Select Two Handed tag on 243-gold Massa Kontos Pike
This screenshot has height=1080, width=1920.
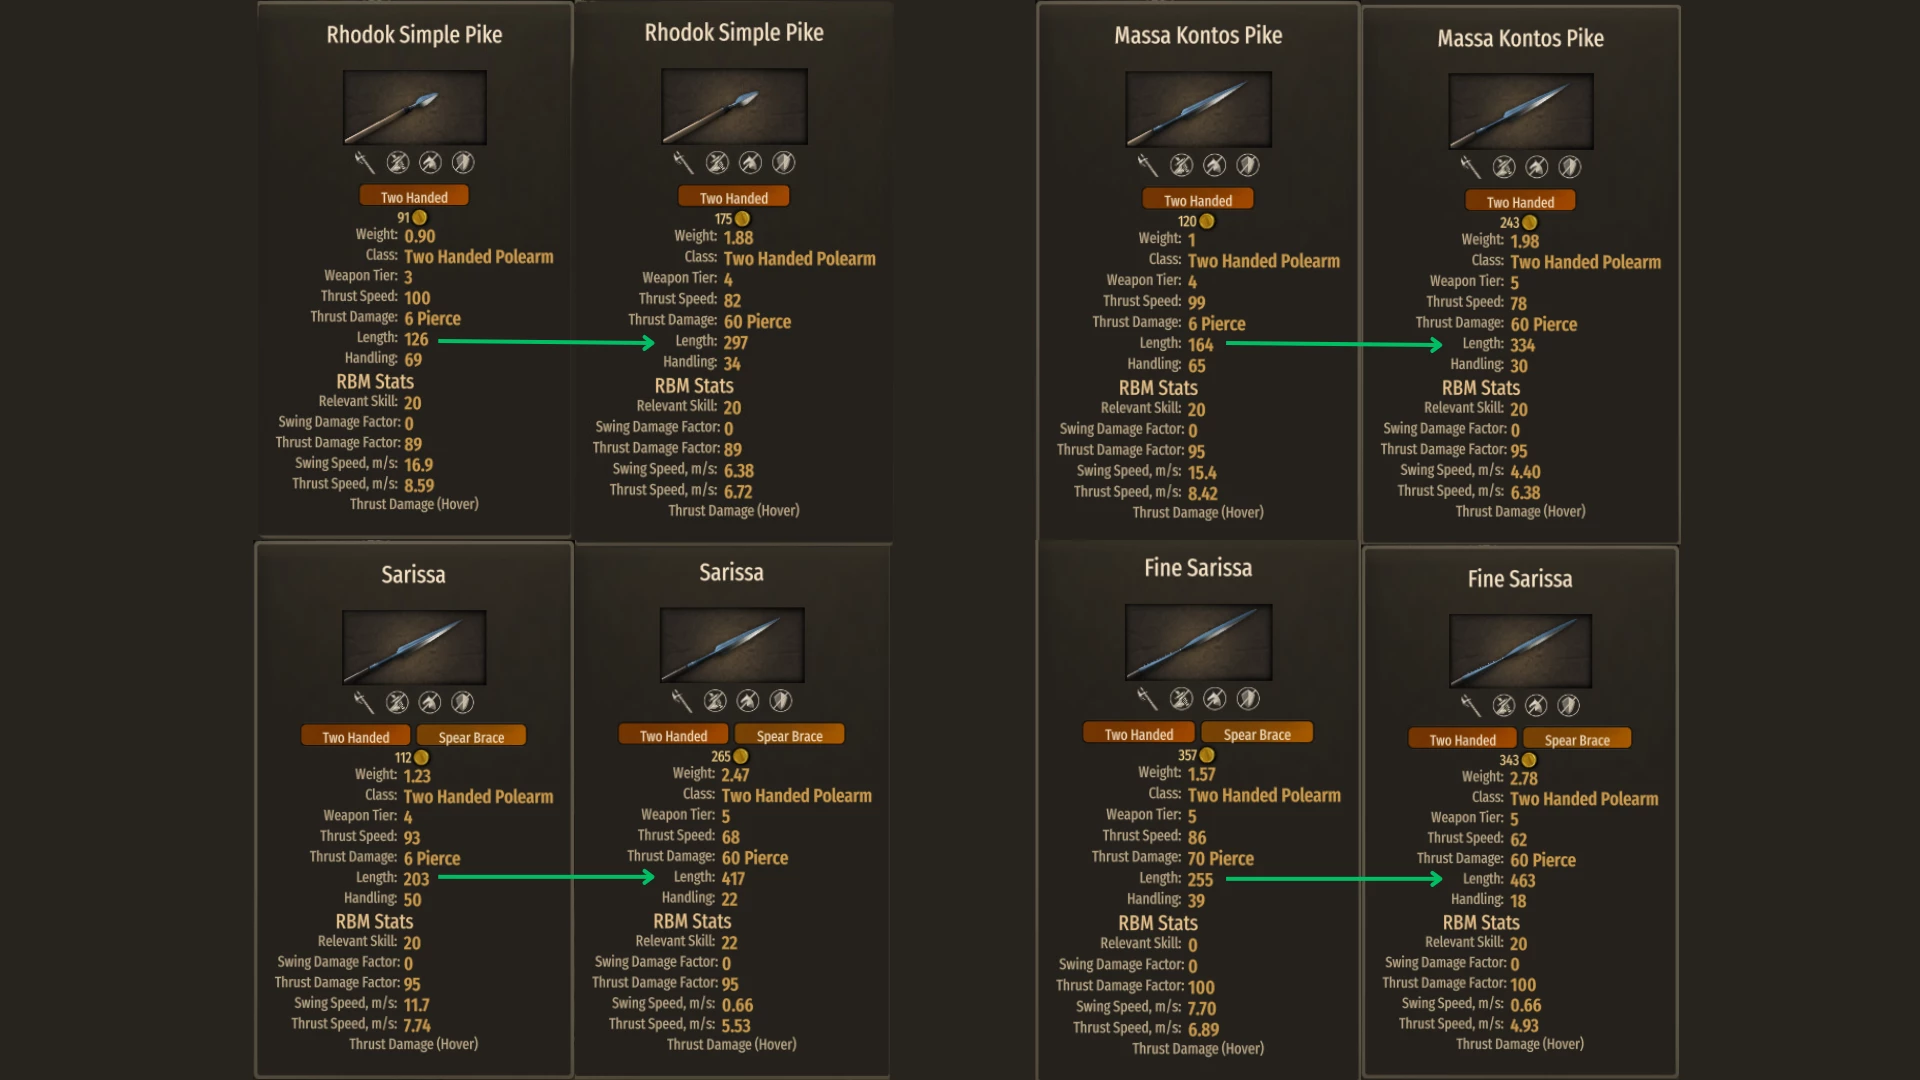(1520, 202)
